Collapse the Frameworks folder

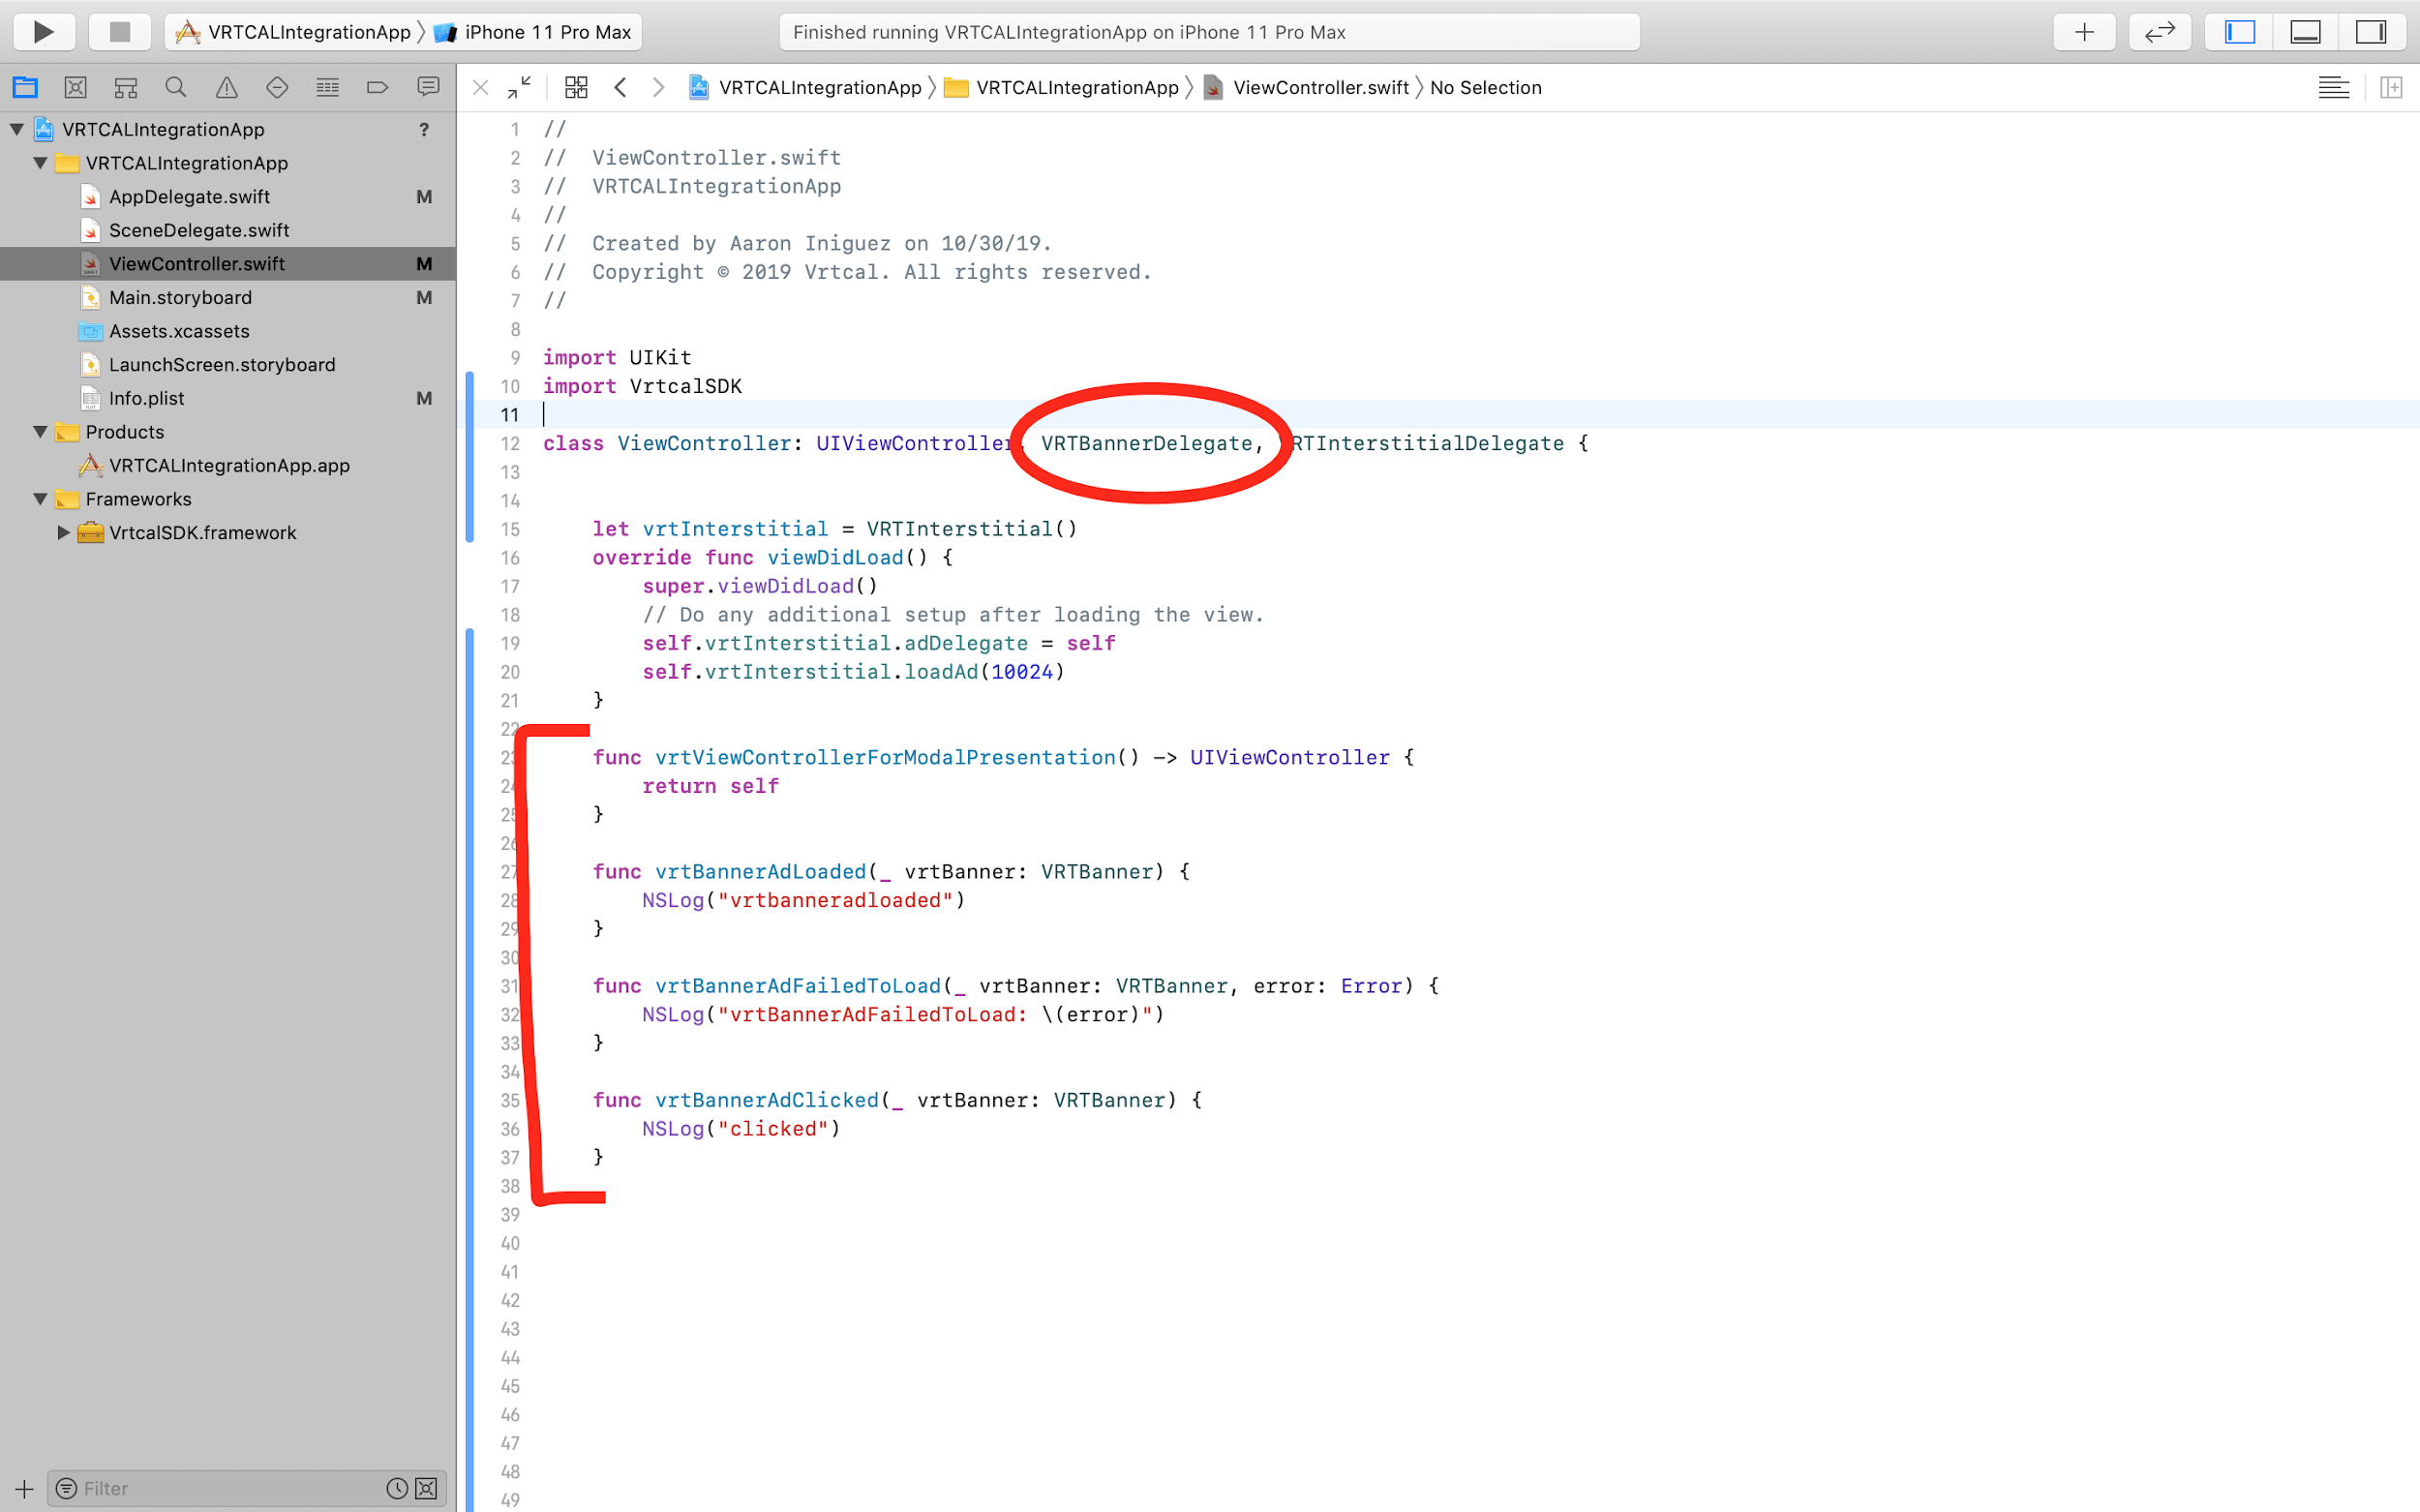pyautogui.click(x=40, y=499)
